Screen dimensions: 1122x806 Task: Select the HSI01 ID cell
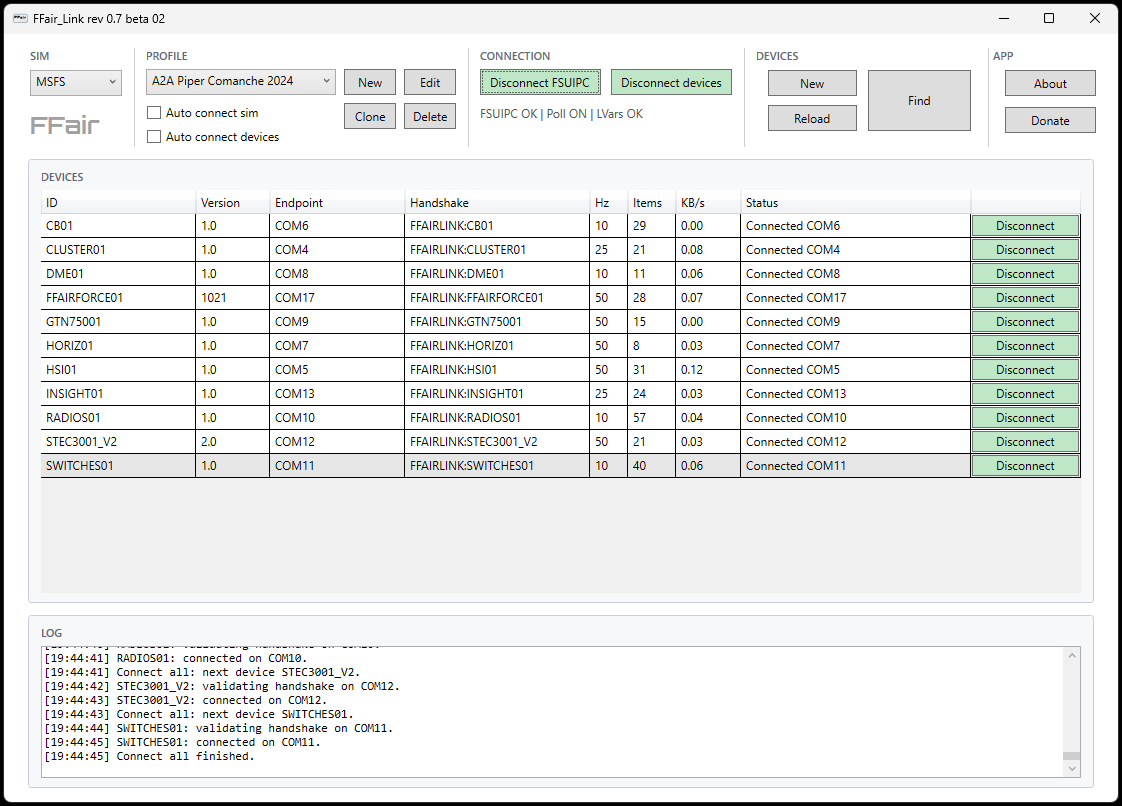(x=118, y=369)
